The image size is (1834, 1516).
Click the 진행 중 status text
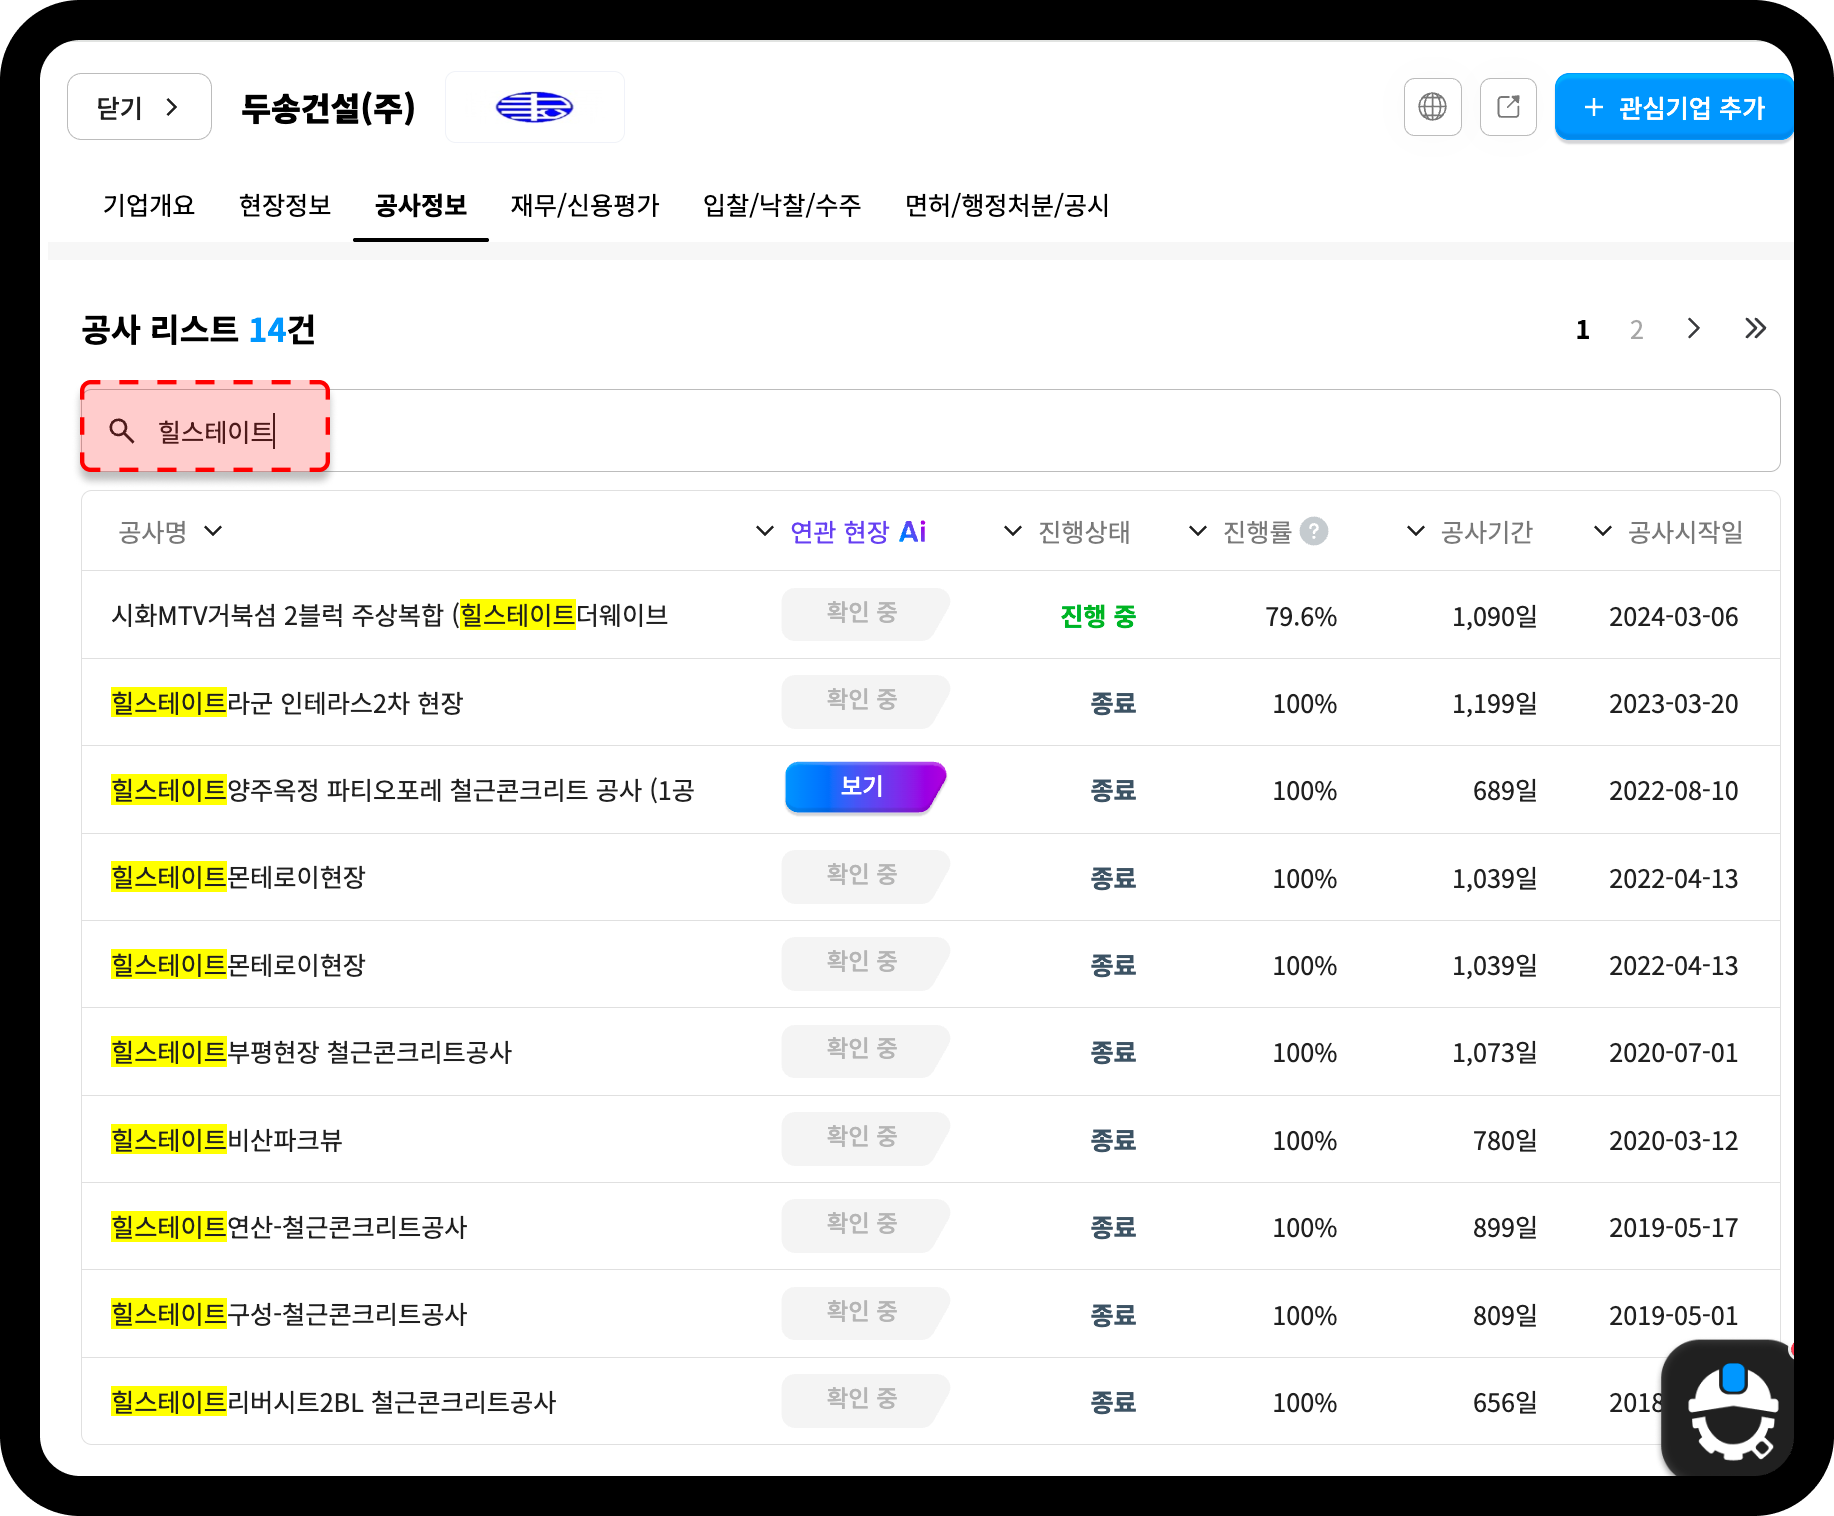point(1098,616)
